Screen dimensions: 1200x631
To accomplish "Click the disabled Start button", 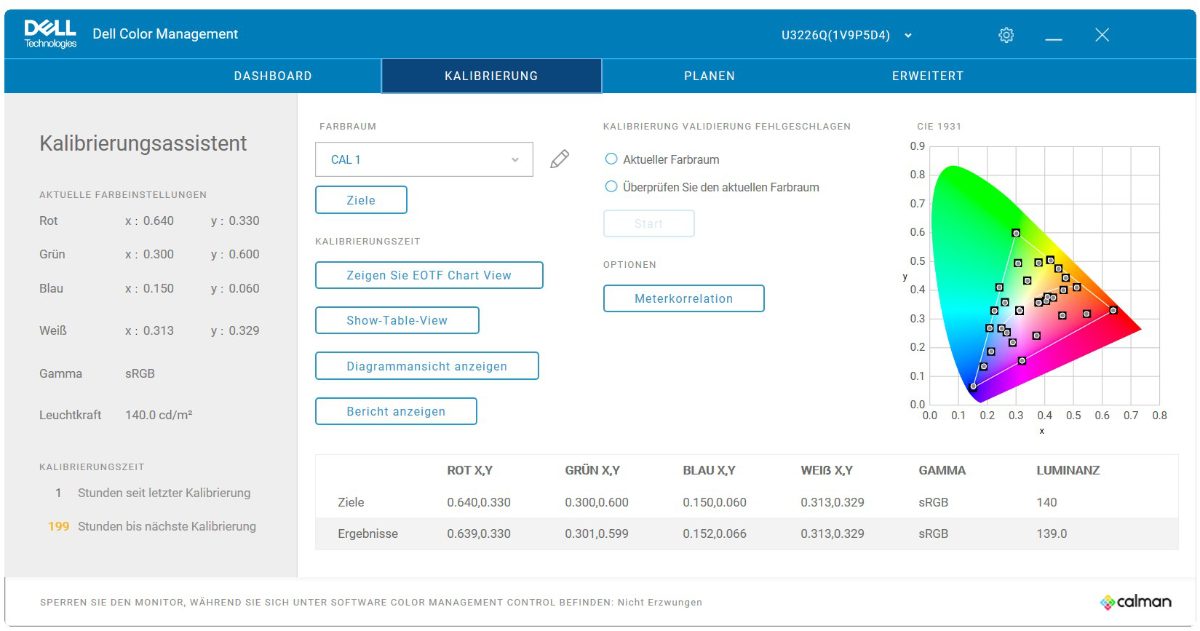I will (649, 224).
